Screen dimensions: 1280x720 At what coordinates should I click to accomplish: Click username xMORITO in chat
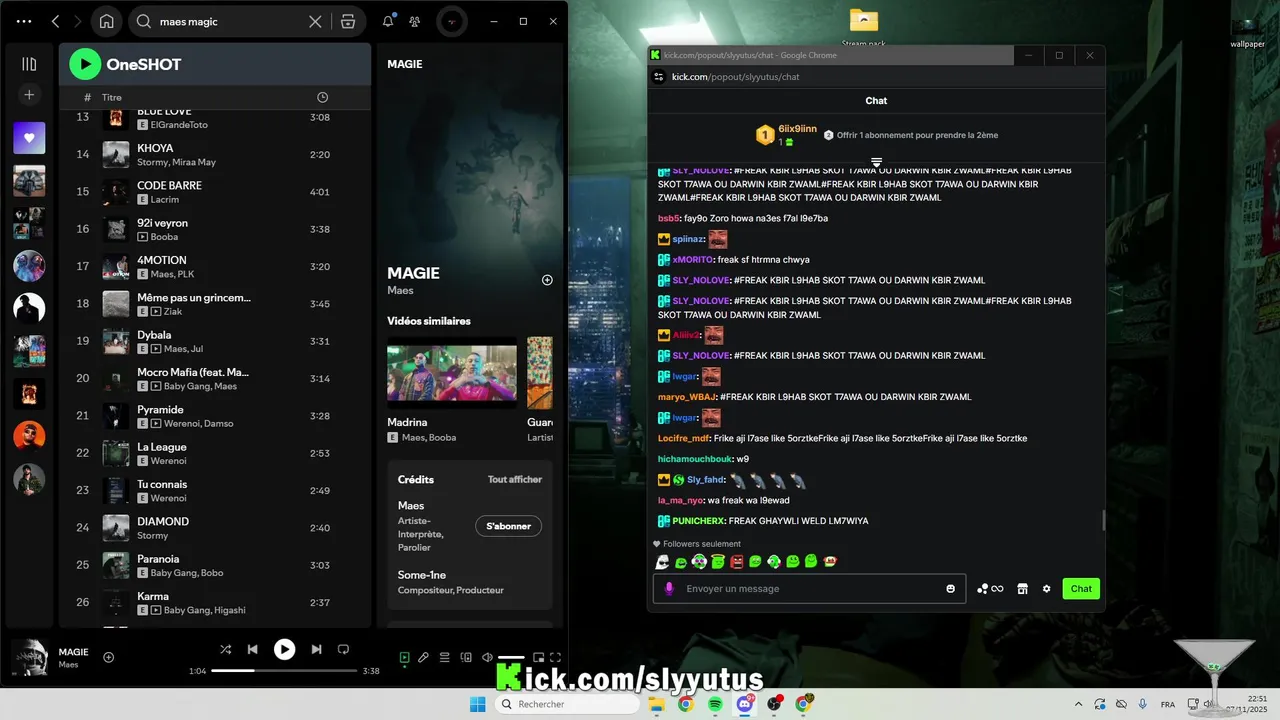(x=692, y=260)
